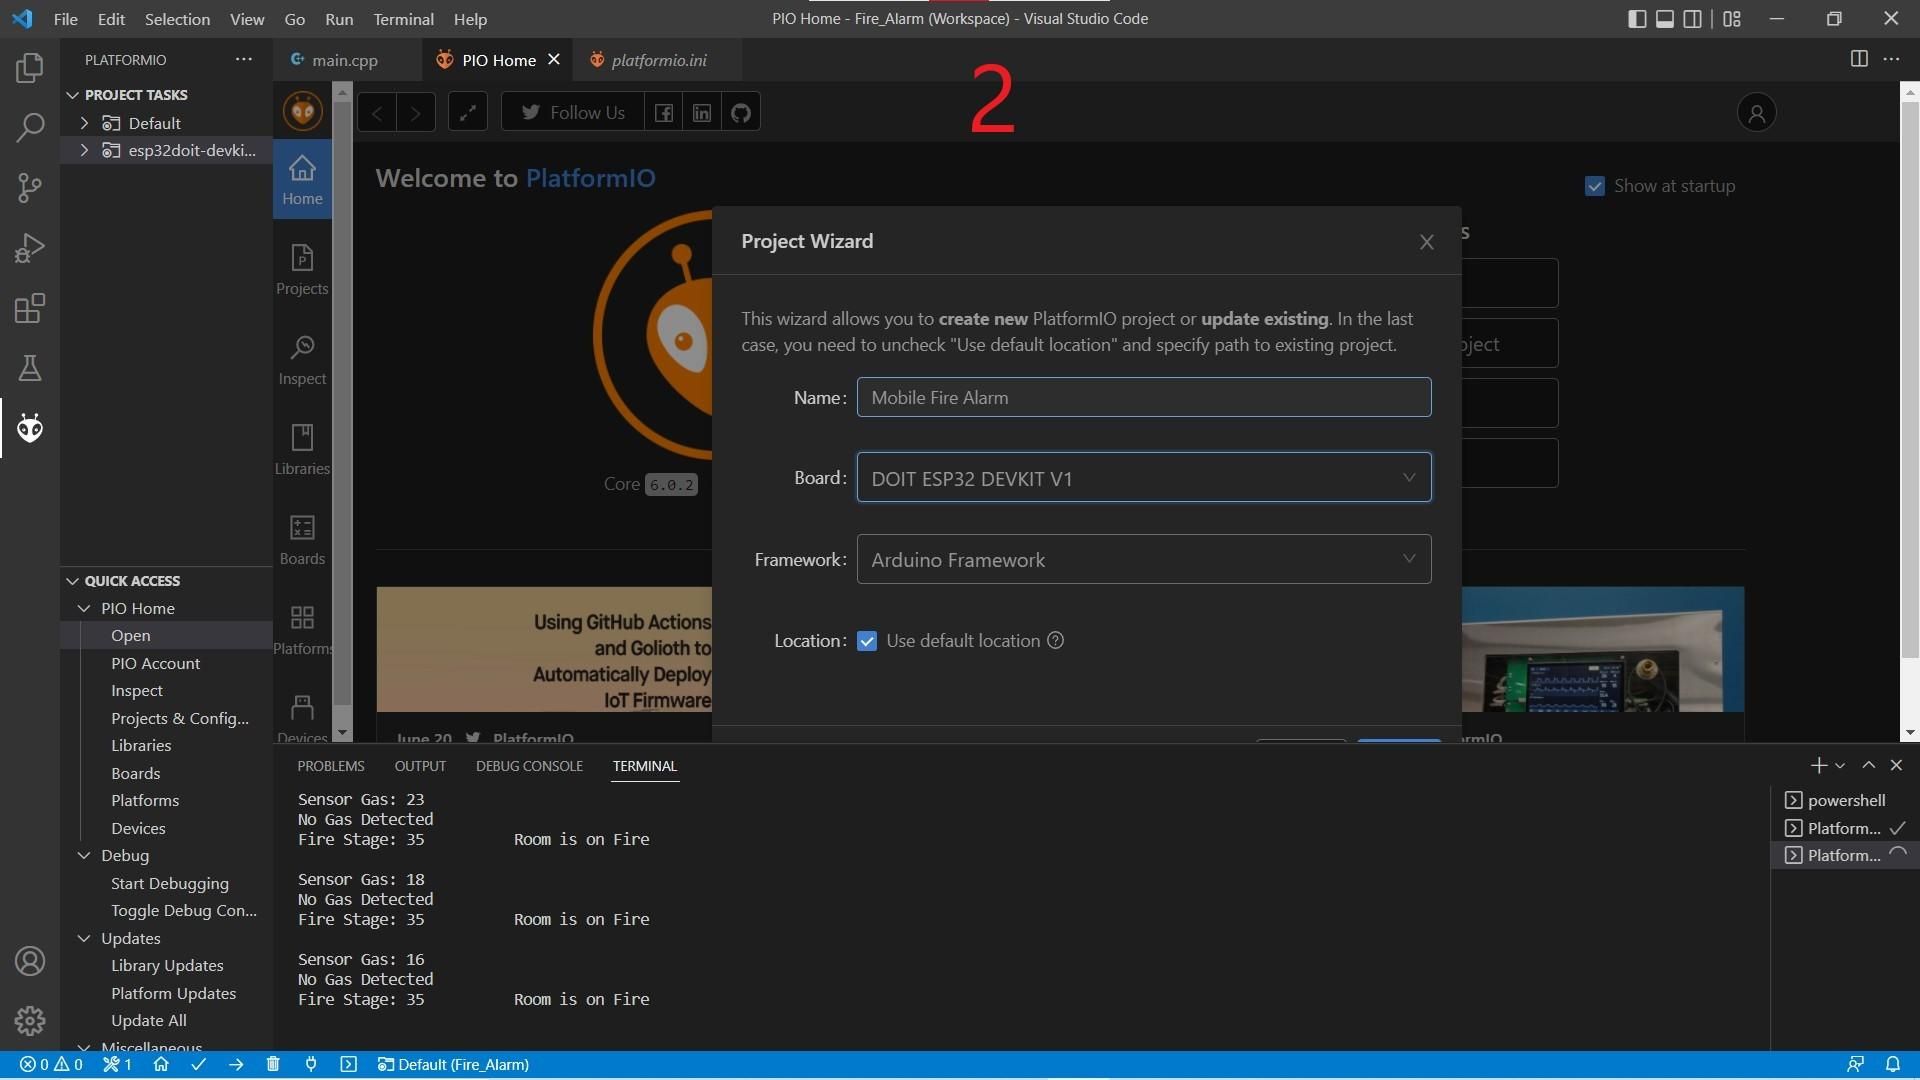Open the Board dropdown

[x=1143, y=478]
